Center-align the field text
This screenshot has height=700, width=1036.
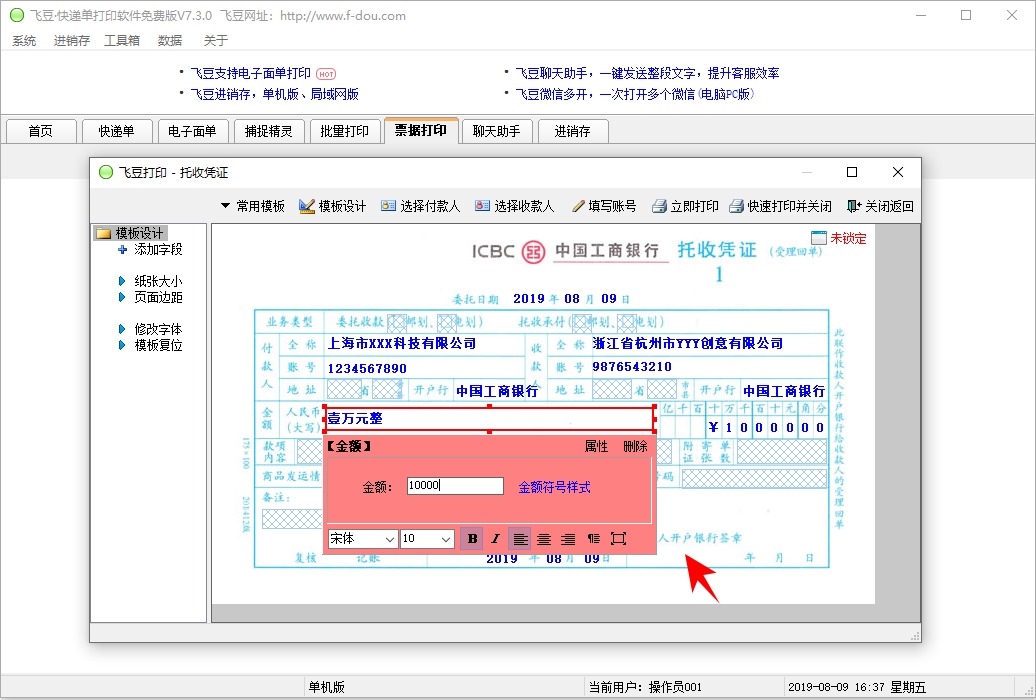click(544, 539)
